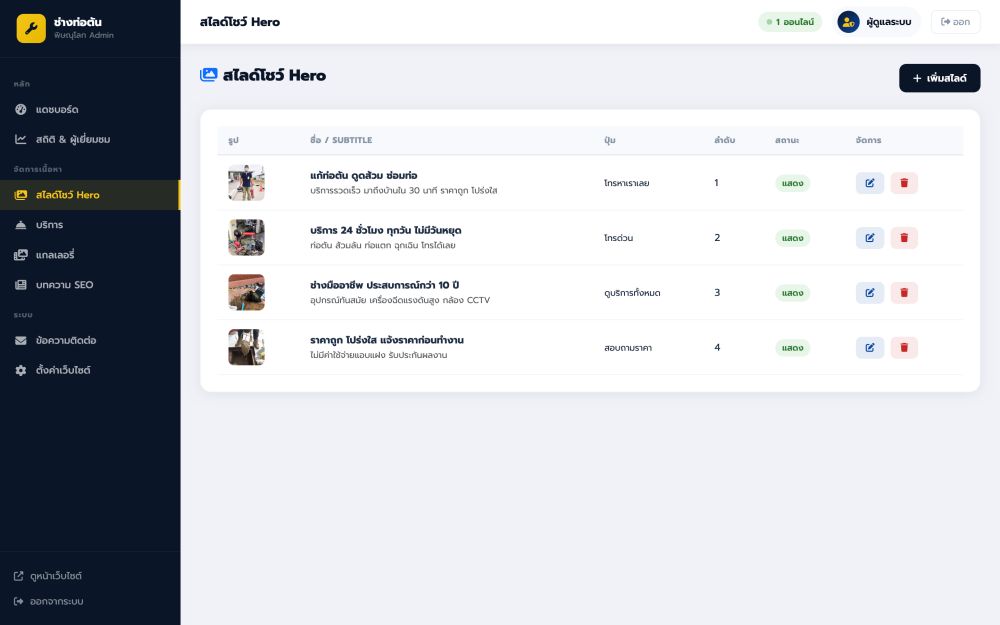
Task: Click trash icon for ราคาถูก โปร่งใส slide
Action: click(x=904, y=348)
